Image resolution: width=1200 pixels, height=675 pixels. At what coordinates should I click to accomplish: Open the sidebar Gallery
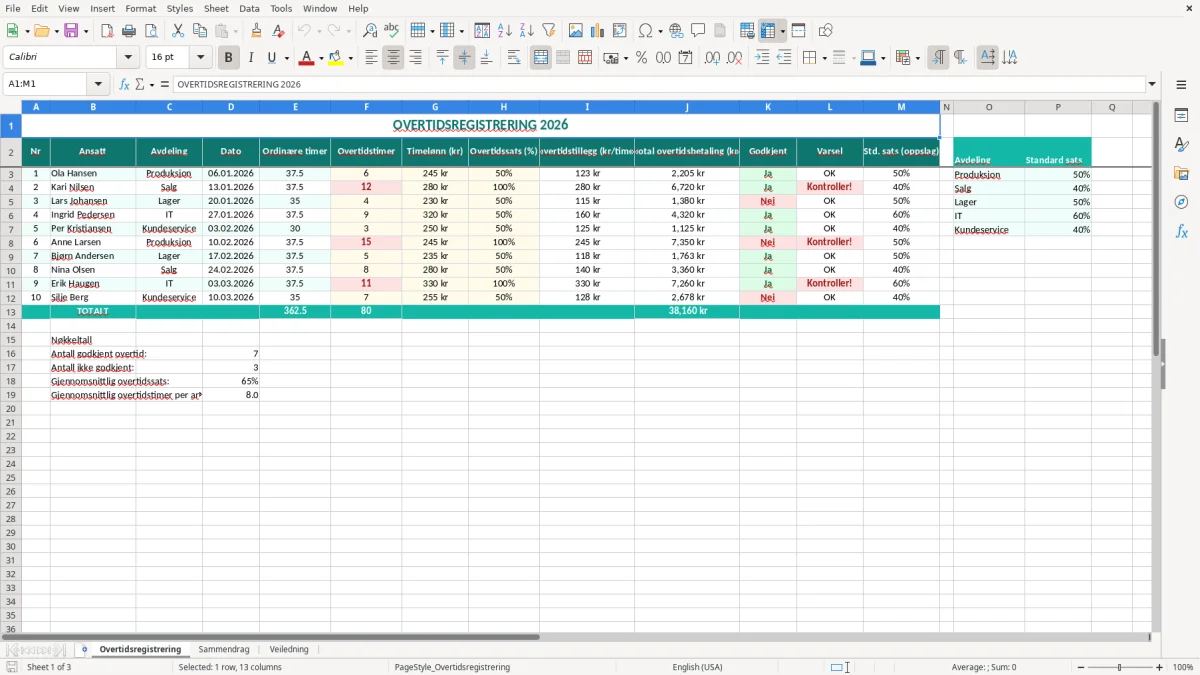pyautogui.click(x=1181, y=173)
